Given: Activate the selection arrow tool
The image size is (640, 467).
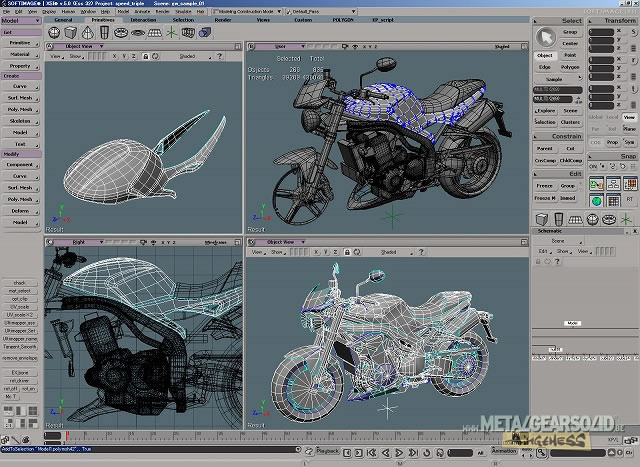Looking at the screenshot, I should [x=545, y=38].
